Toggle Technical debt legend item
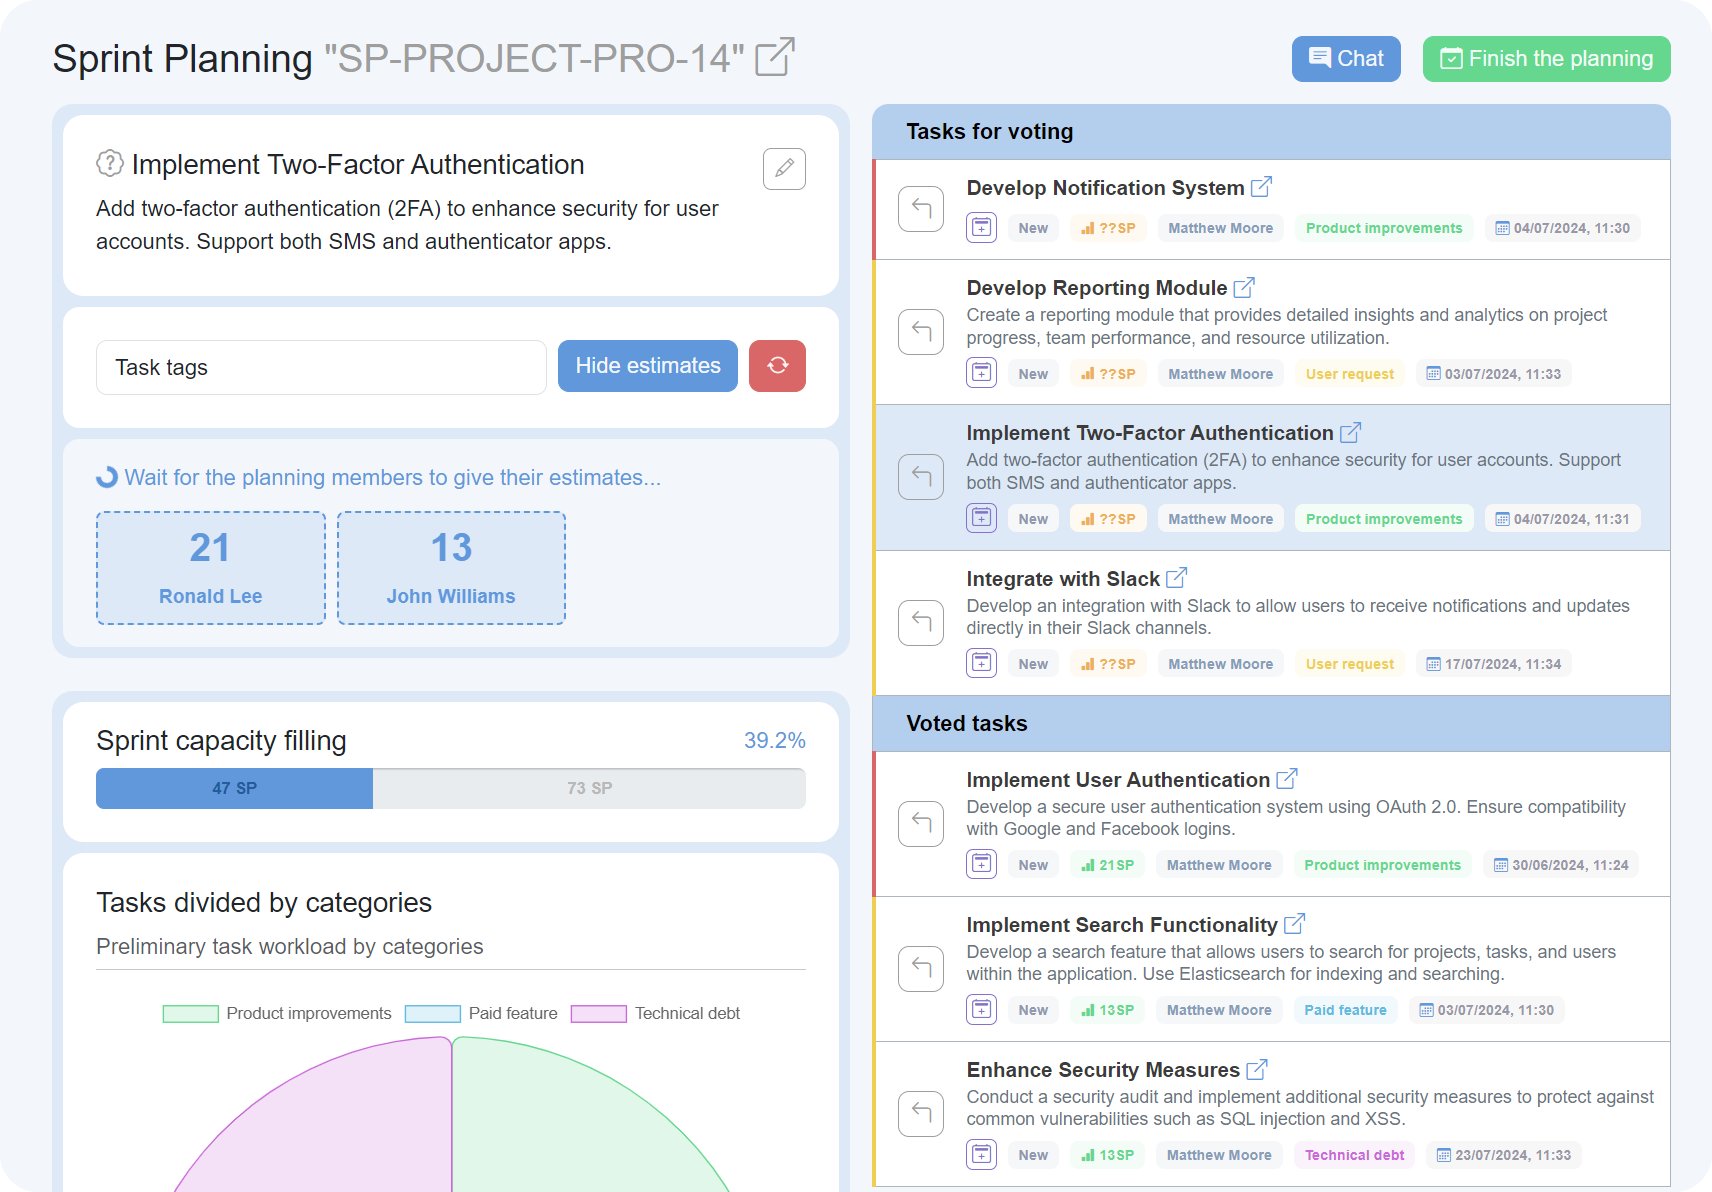The image size is (1712, 1192). (x=655, y=1013)
